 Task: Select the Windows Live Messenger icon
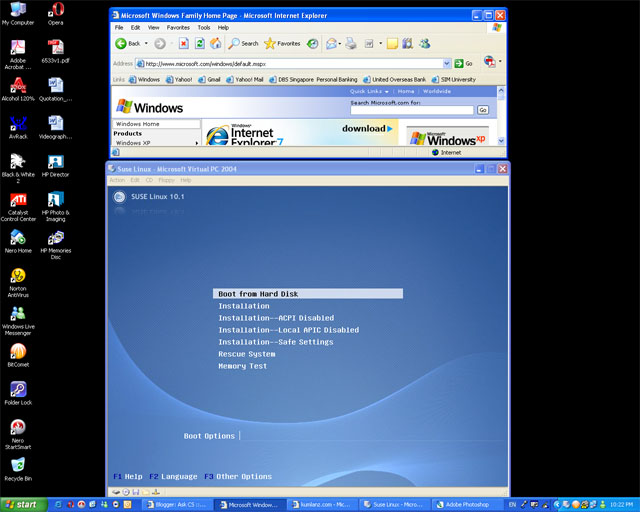click(x=18, y=321)
